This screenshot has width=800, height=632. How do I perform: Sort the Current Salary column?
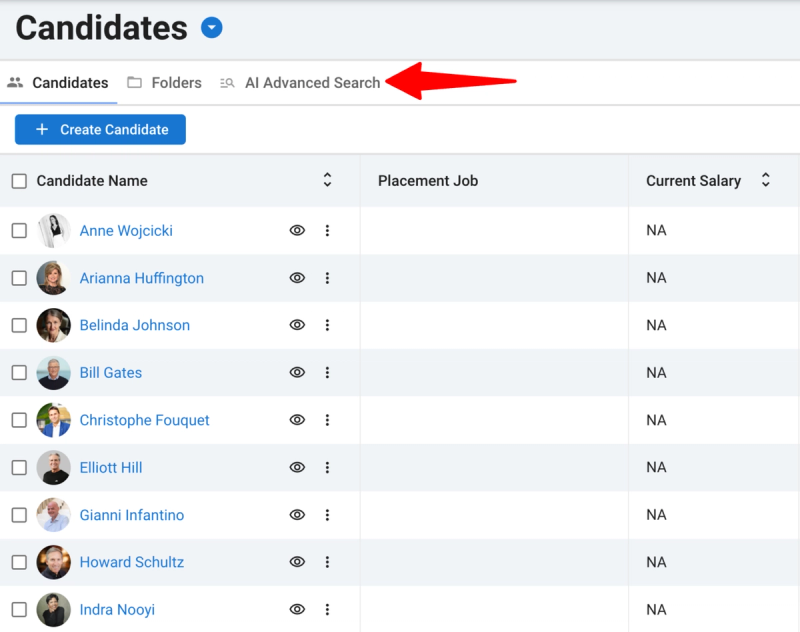pos(765,180)
